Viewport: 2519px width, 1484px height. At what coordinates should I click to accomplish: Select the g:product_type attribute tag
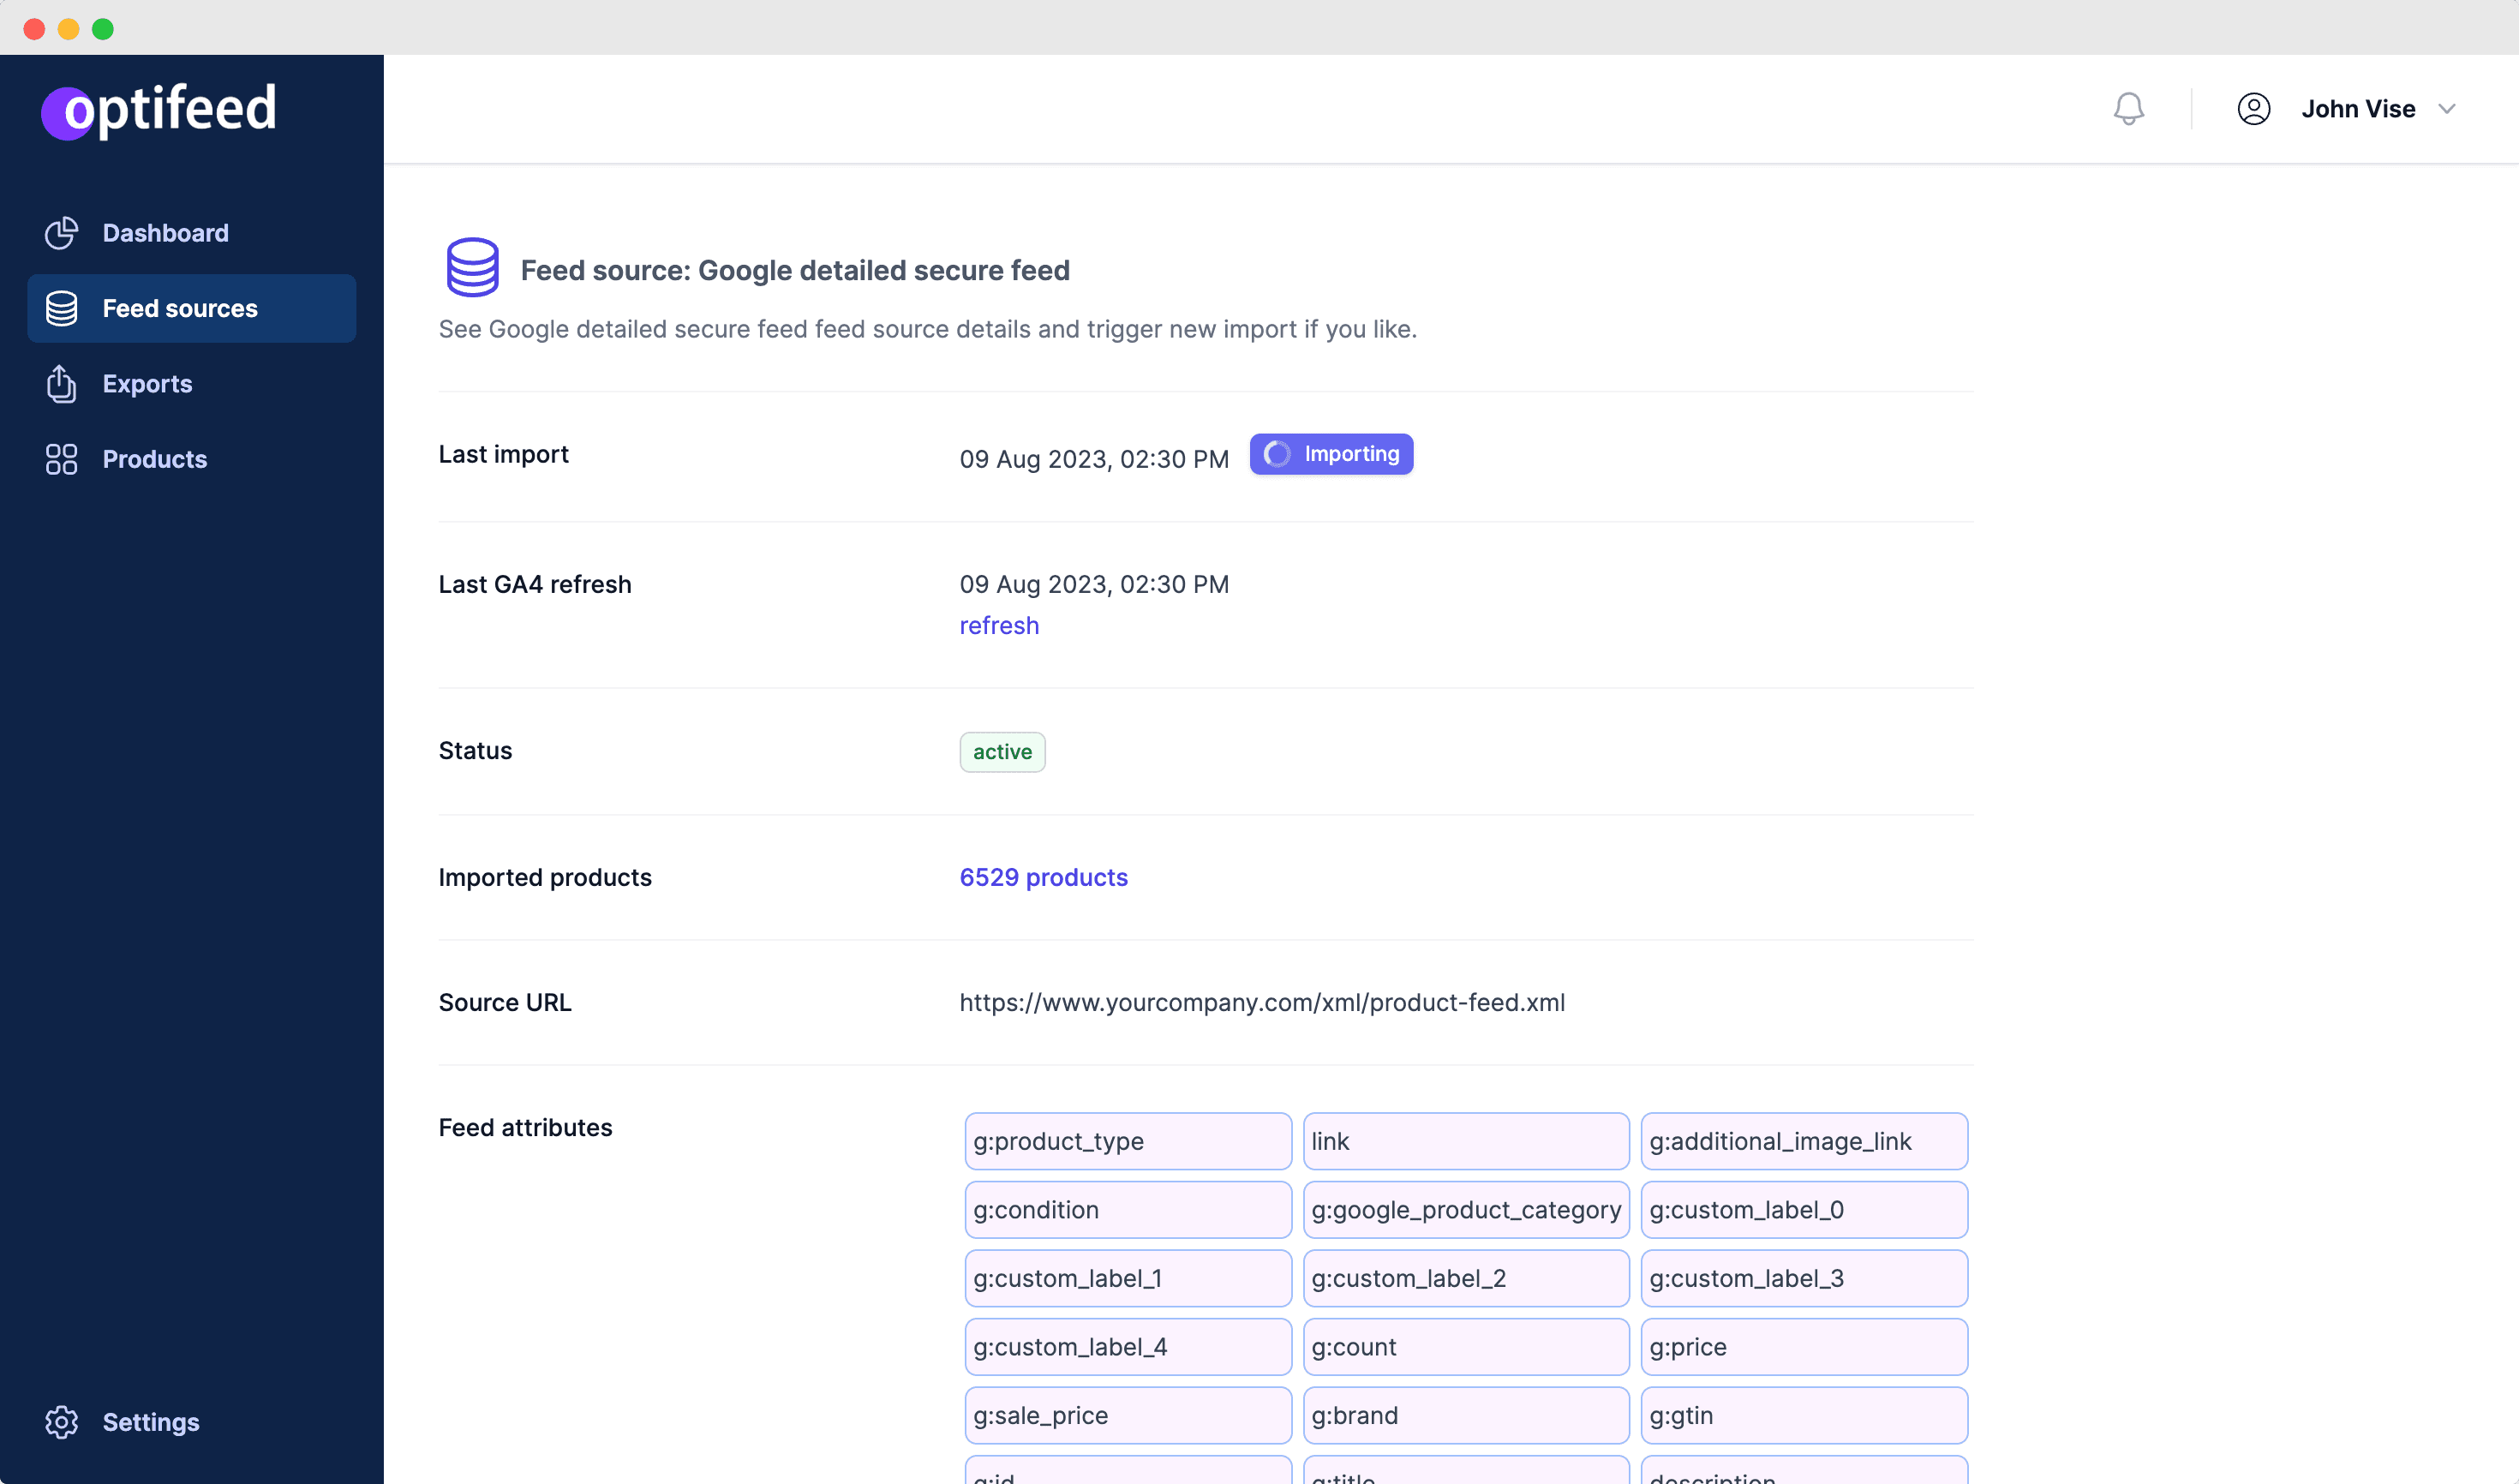(x=1127, y=1141)
